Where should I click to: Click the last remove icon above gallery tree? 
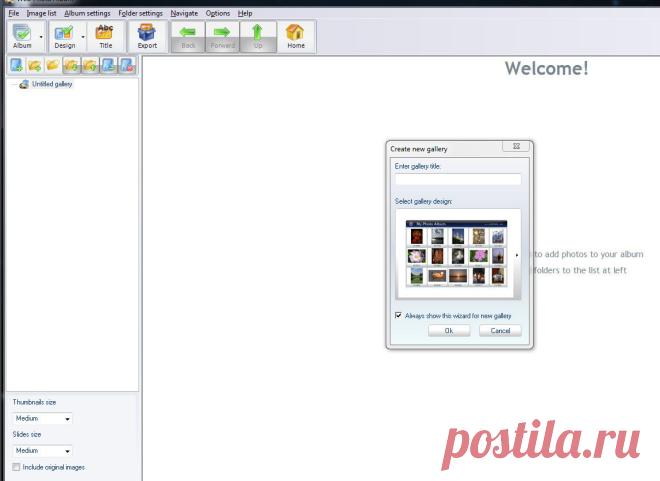[127, 65]
